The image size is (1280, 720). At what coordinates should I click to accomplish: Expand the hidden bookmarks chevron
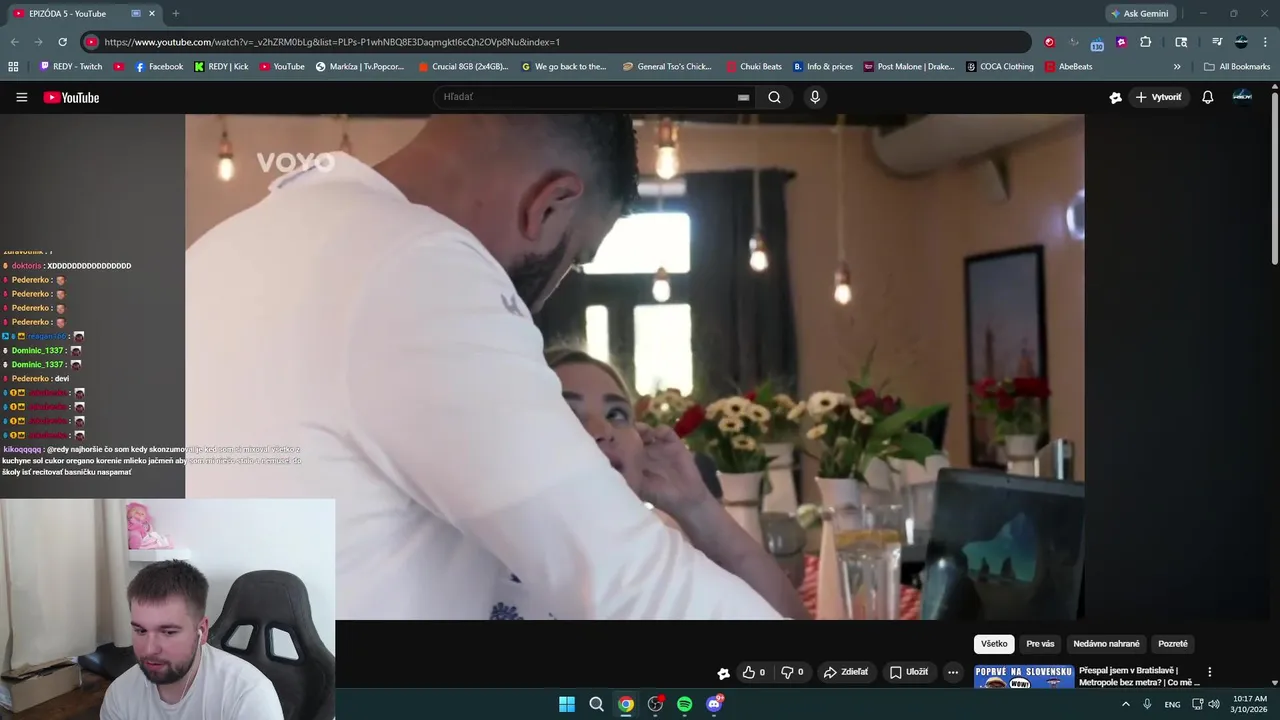tap(1177, 66)
